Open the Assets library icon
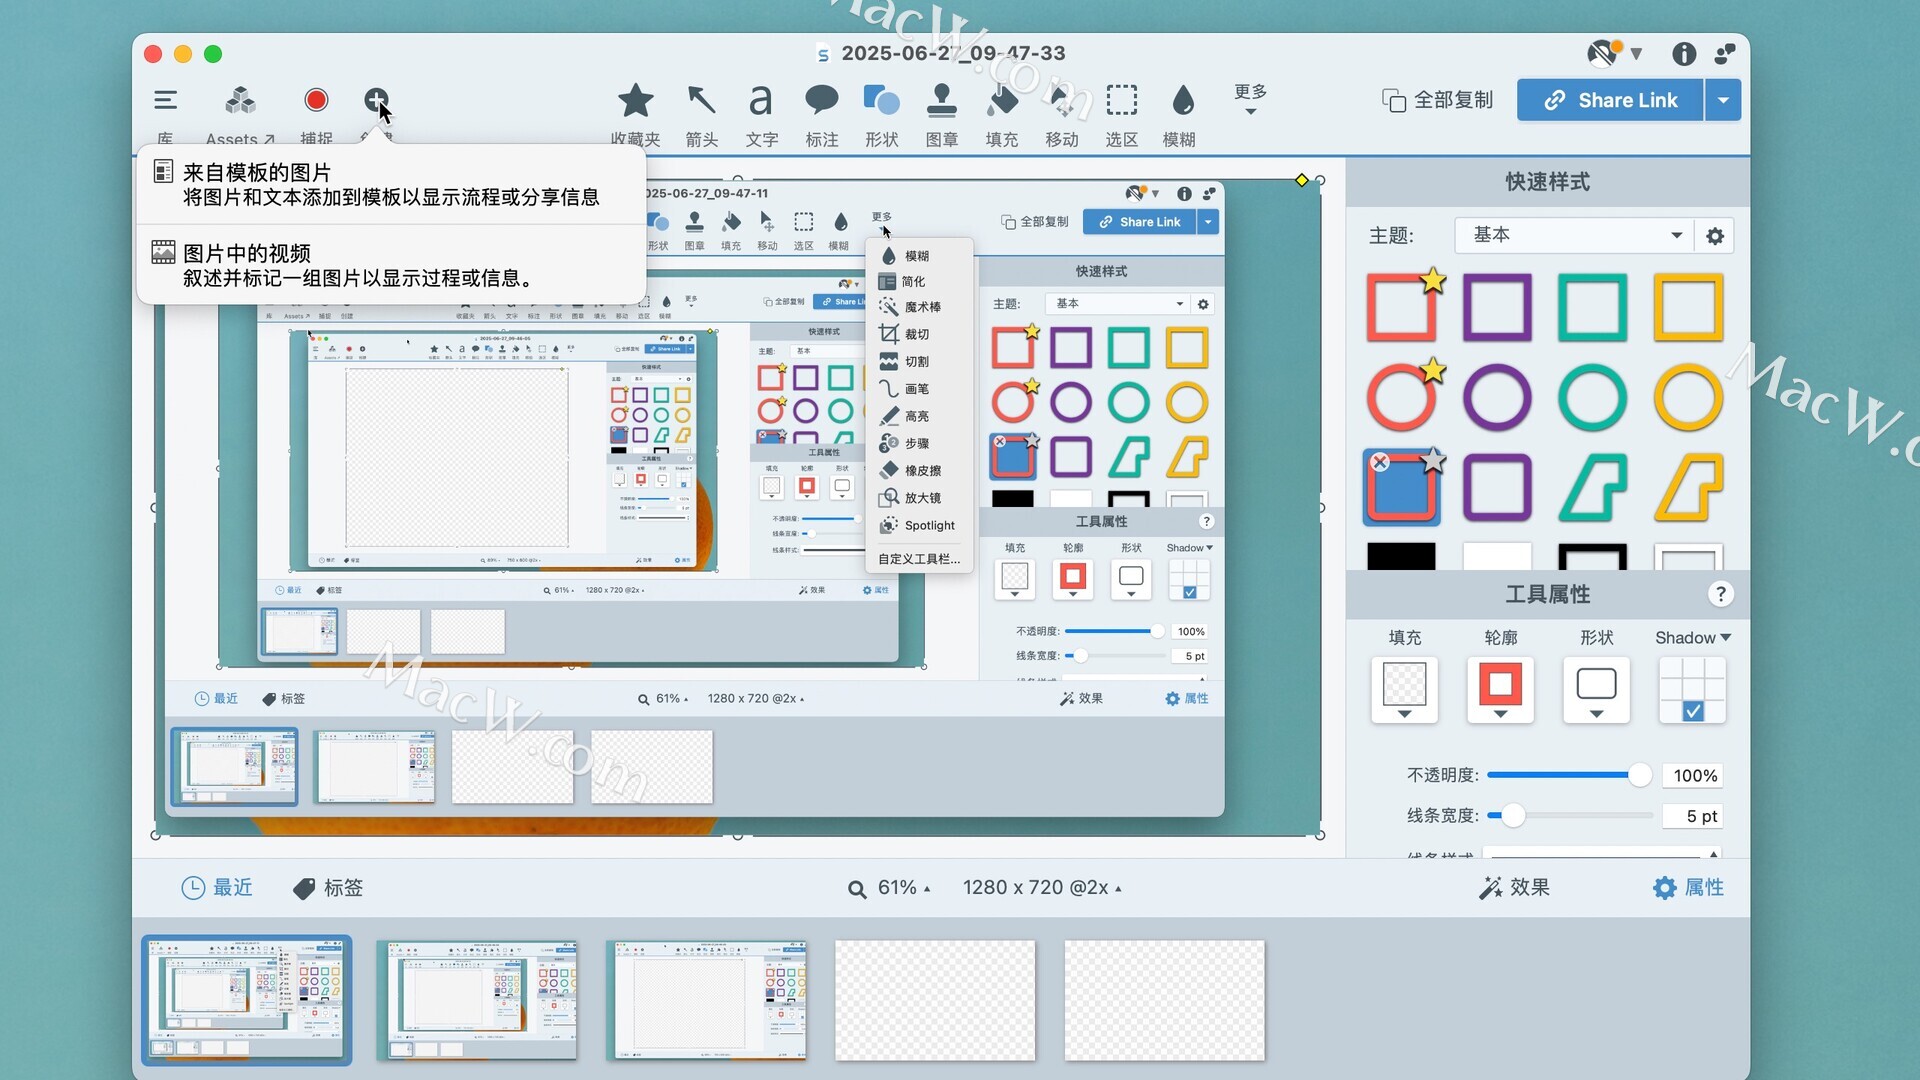The height and width of the screenshot is (1080, 1920). coord(240,100)
